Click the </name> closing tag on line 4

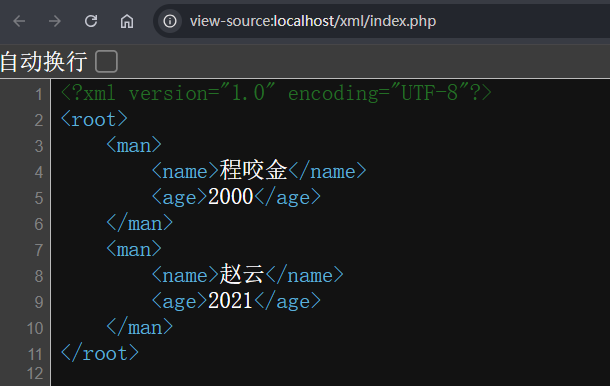tap(327, 171)
